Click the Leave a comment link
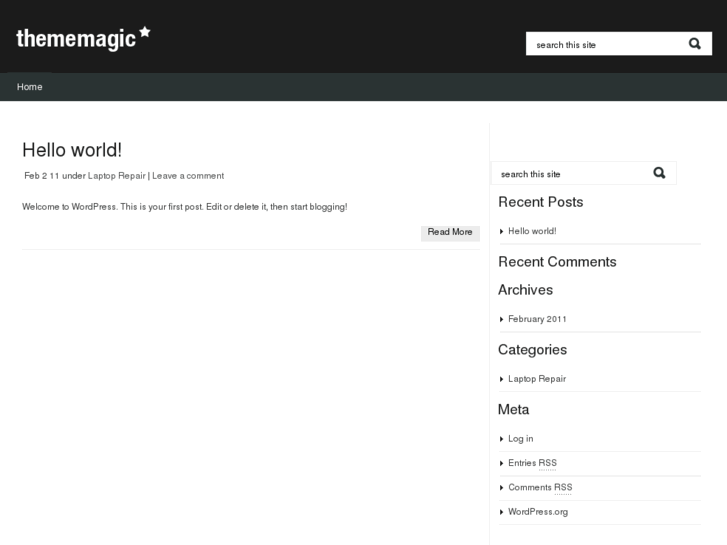 (x=188, y=176)
